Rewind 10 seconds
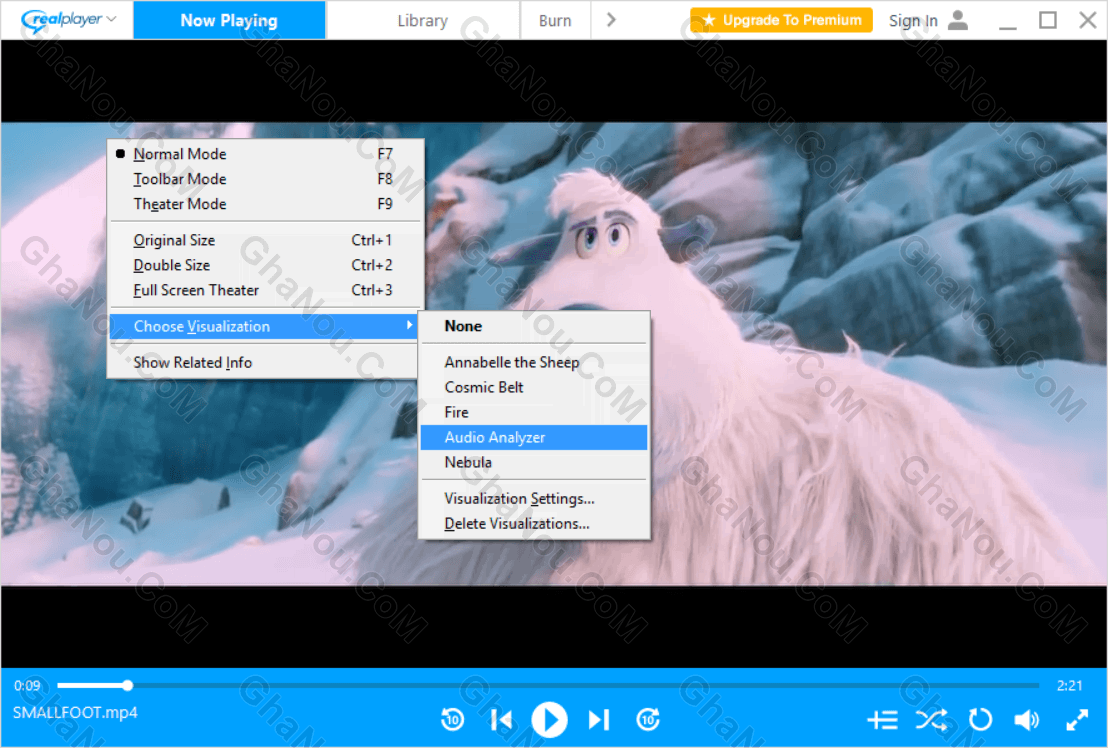 pos(452,720)
